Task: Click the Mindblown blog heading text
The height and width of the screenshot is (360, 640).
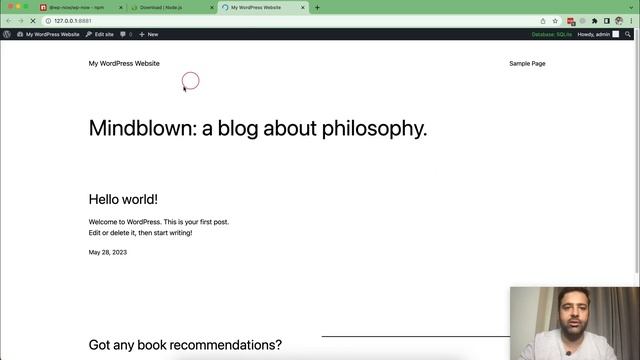Action: (258, 128)
